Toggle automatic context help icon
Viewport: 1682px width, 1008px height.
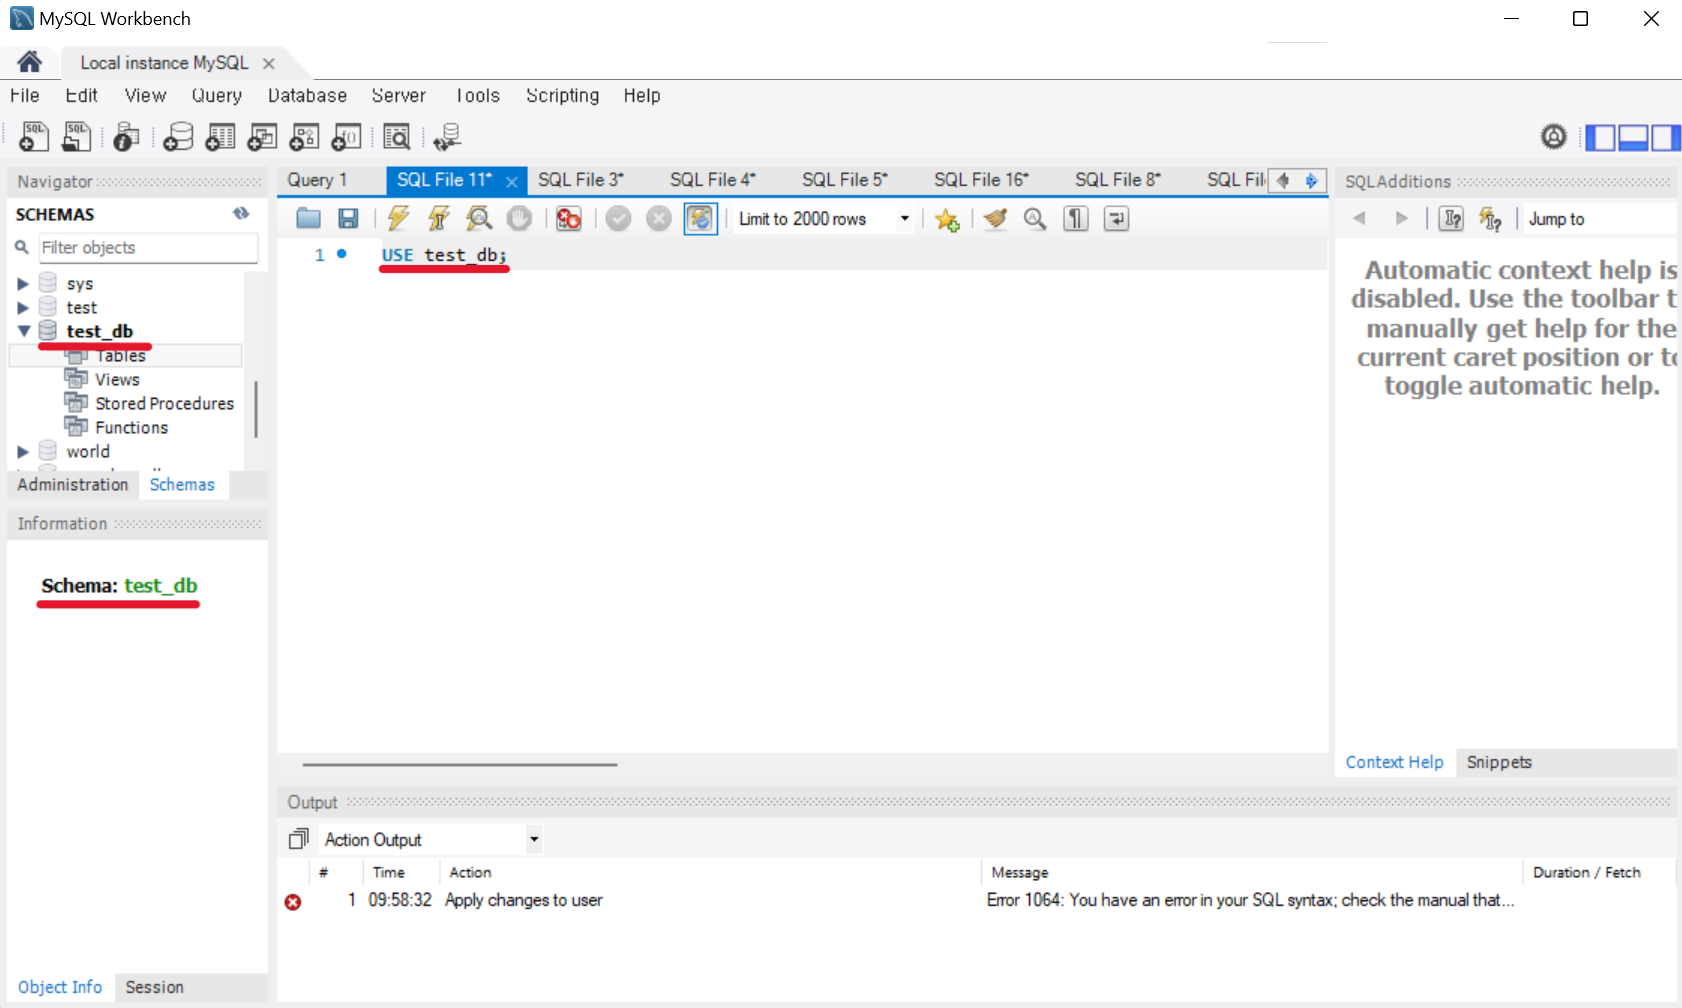pyautogui.click(x=1491, y=218)
